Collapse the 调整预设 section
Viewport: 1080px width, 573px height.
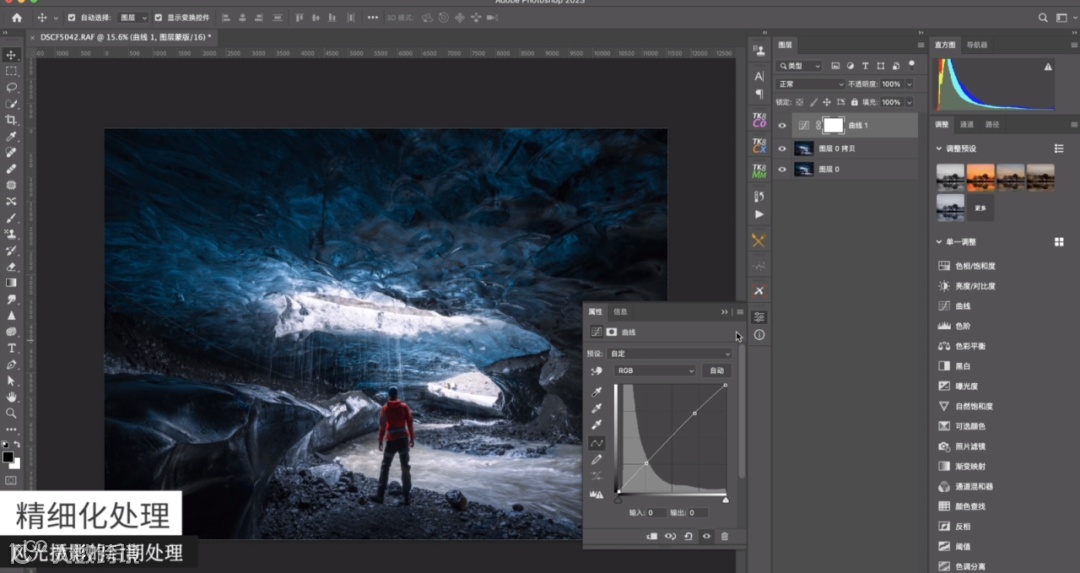939,148
